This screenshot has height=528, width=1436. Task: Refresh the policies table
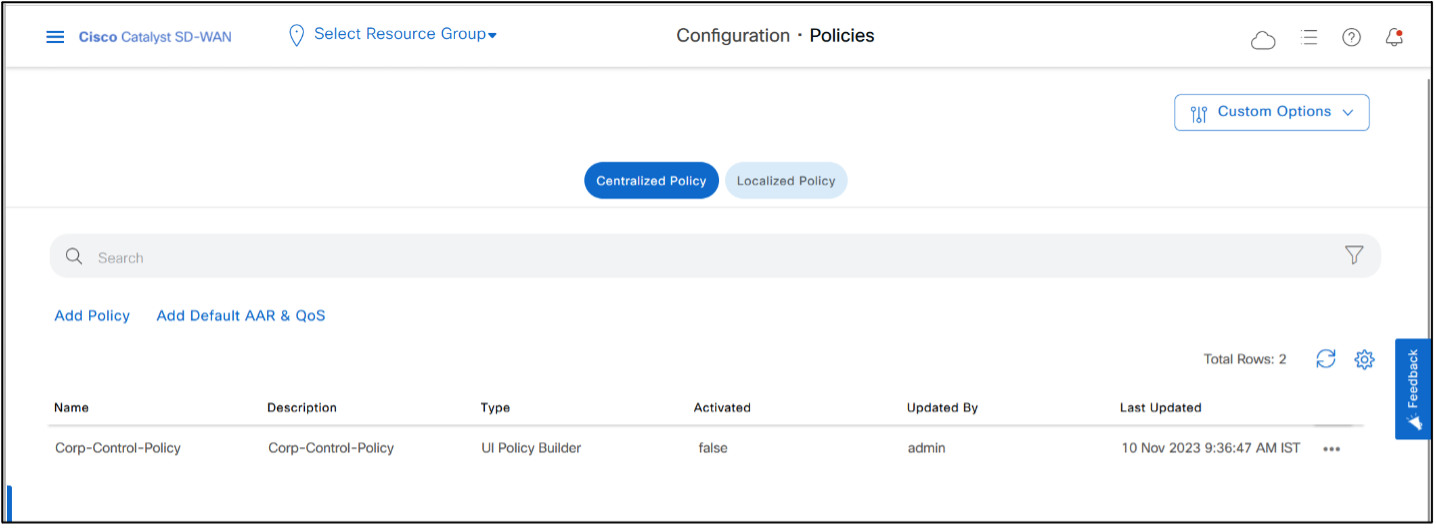(x=1325, y=359)
